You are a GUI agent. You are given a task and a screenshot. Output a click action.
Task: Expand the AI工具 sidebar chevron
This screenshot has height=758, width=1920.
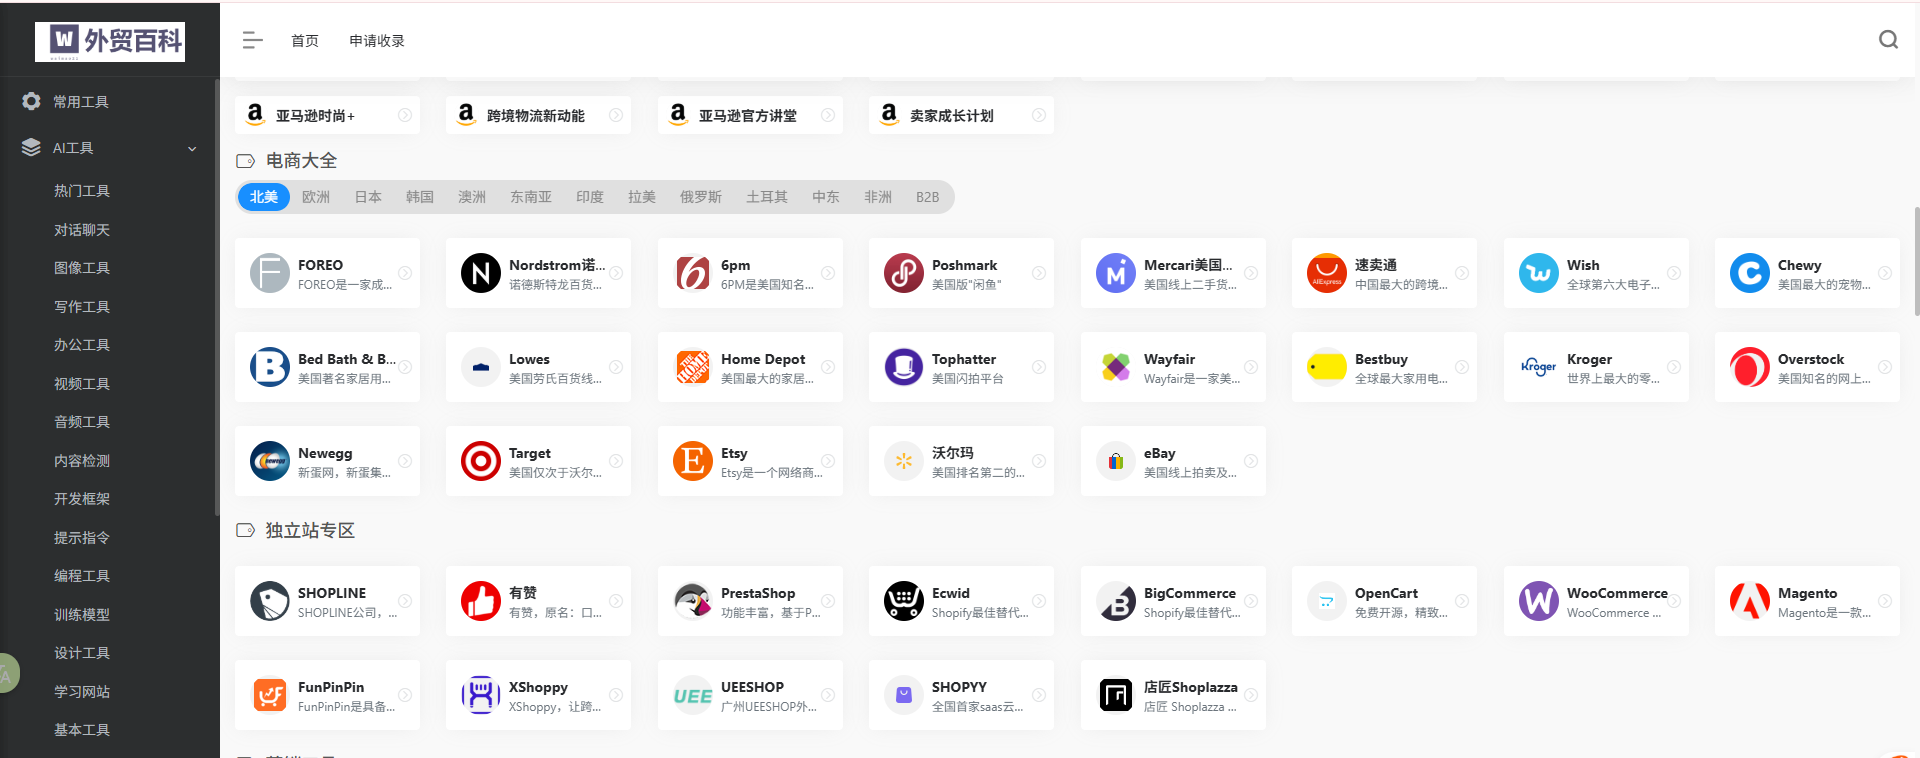[192, 149]
